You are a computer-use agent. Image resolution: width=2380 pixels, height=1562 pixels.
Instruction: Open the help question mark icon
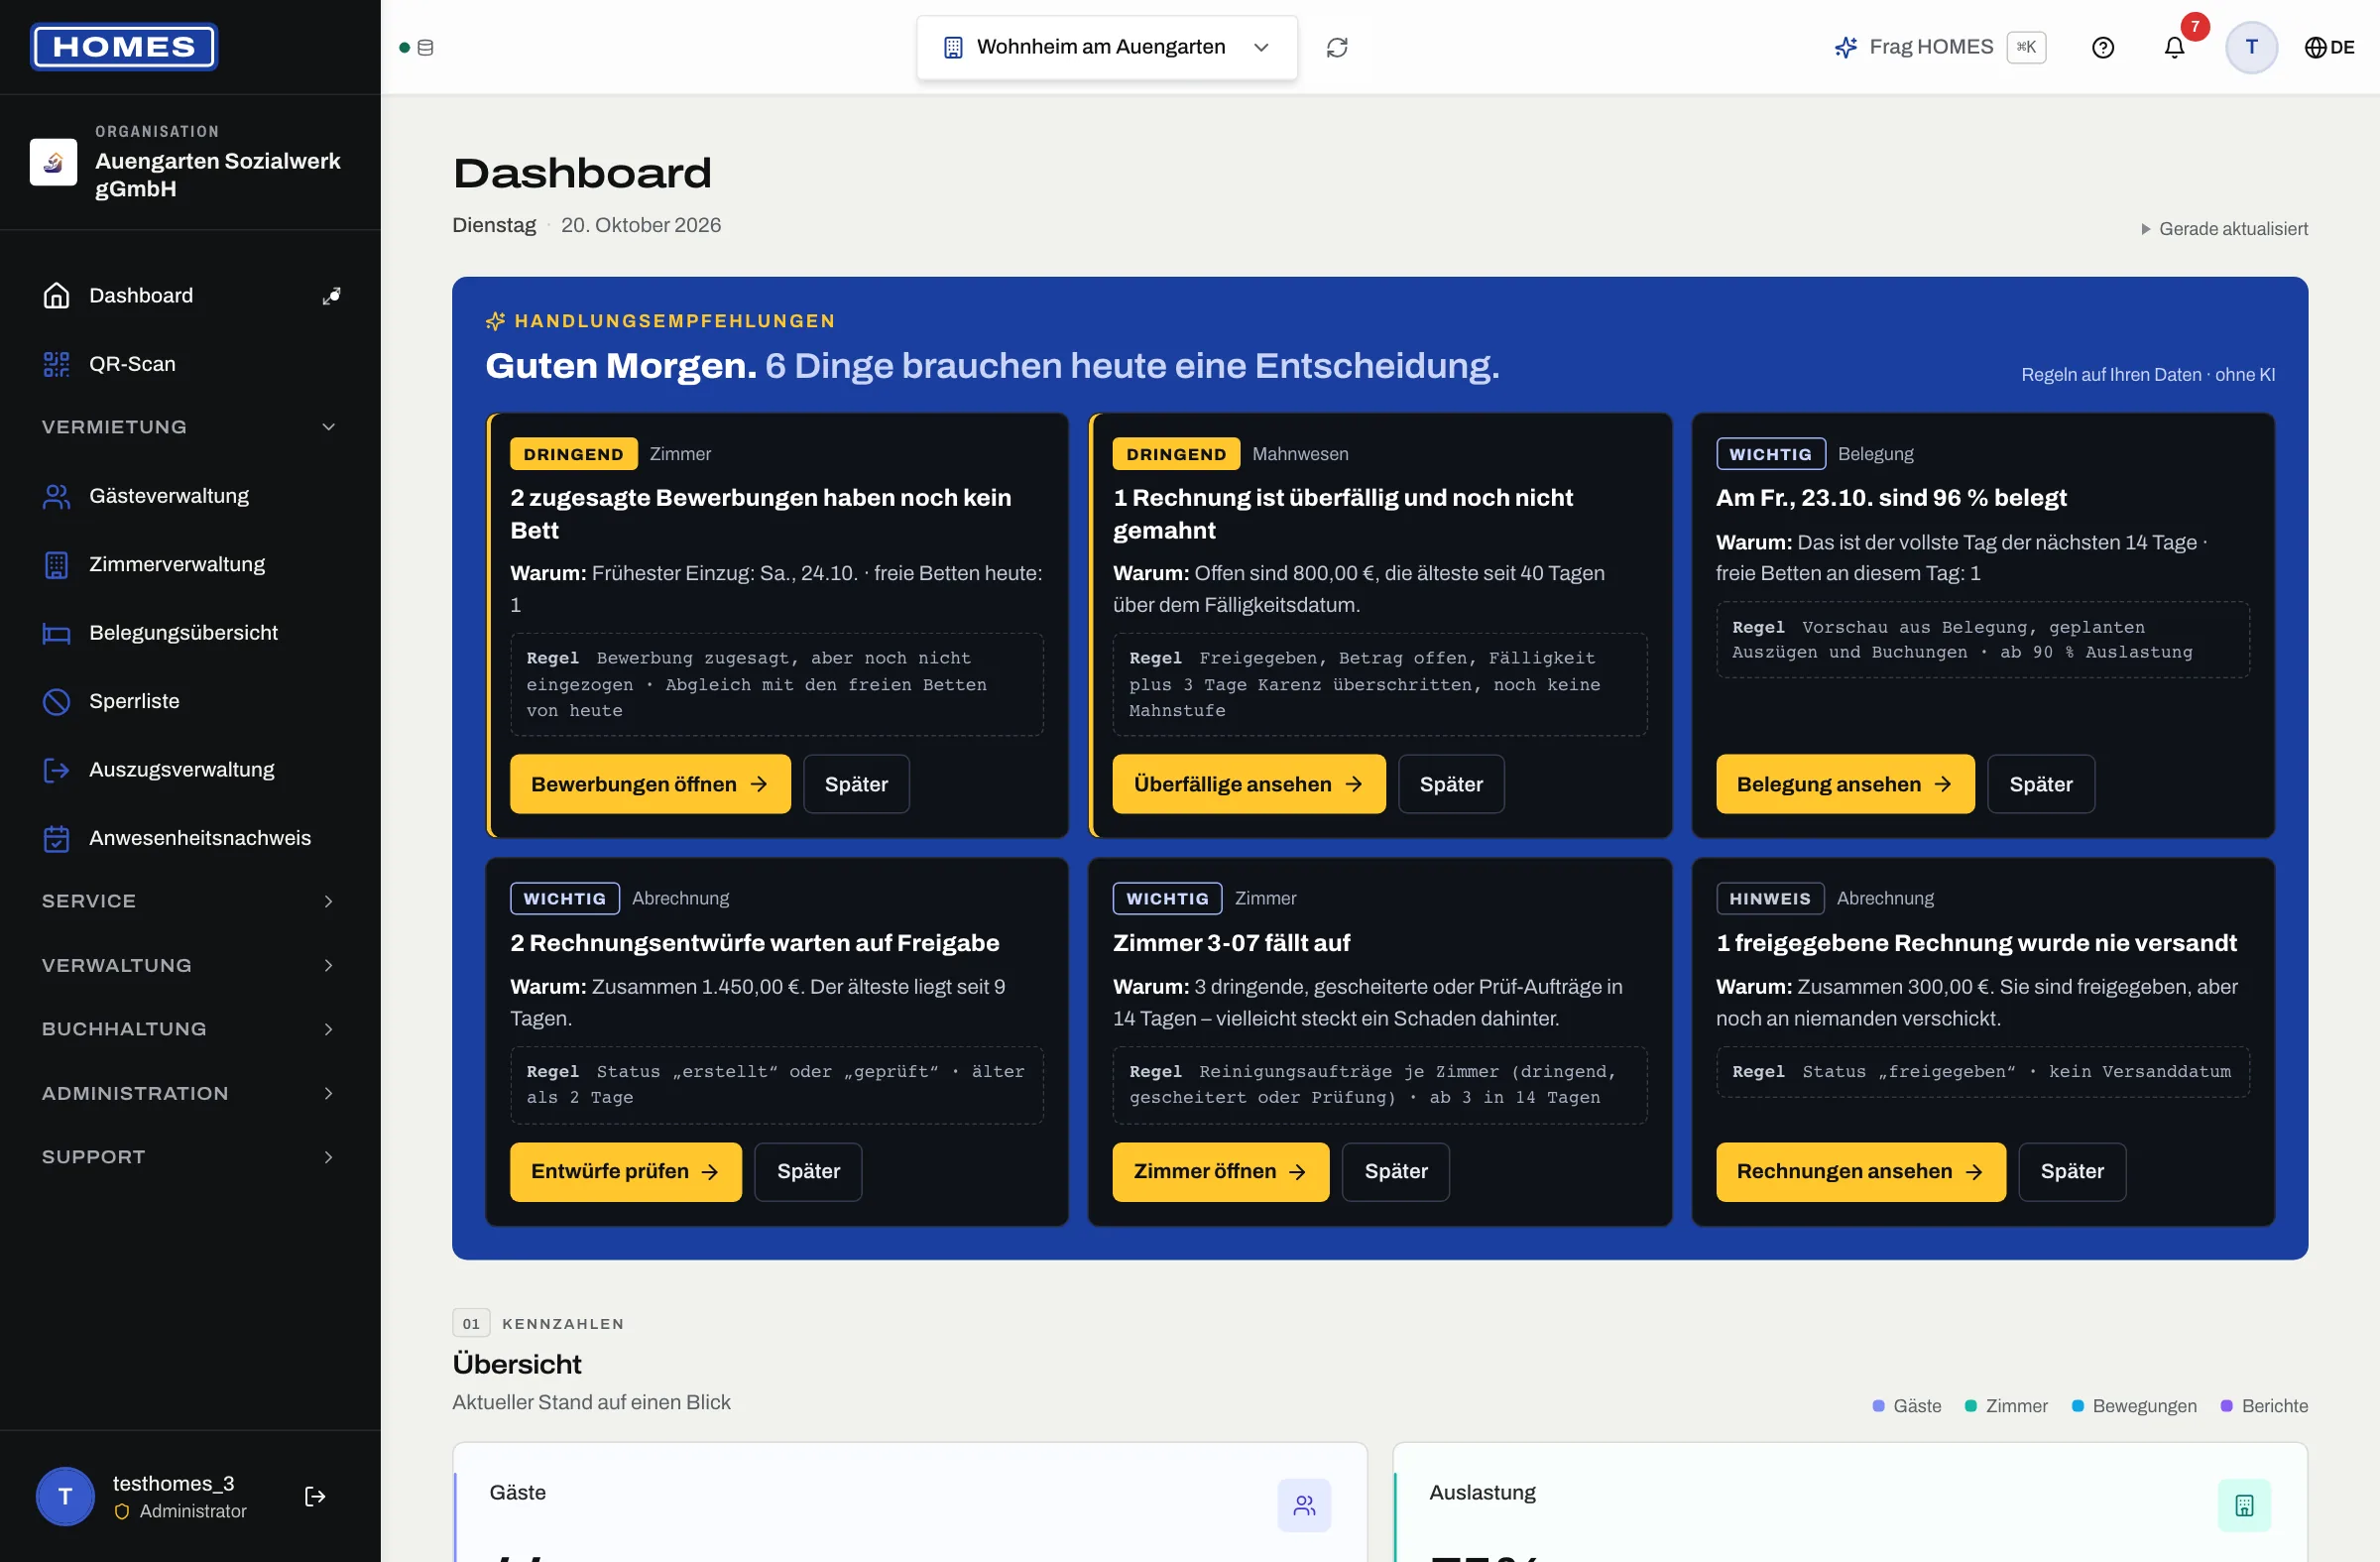[2103, 47]
